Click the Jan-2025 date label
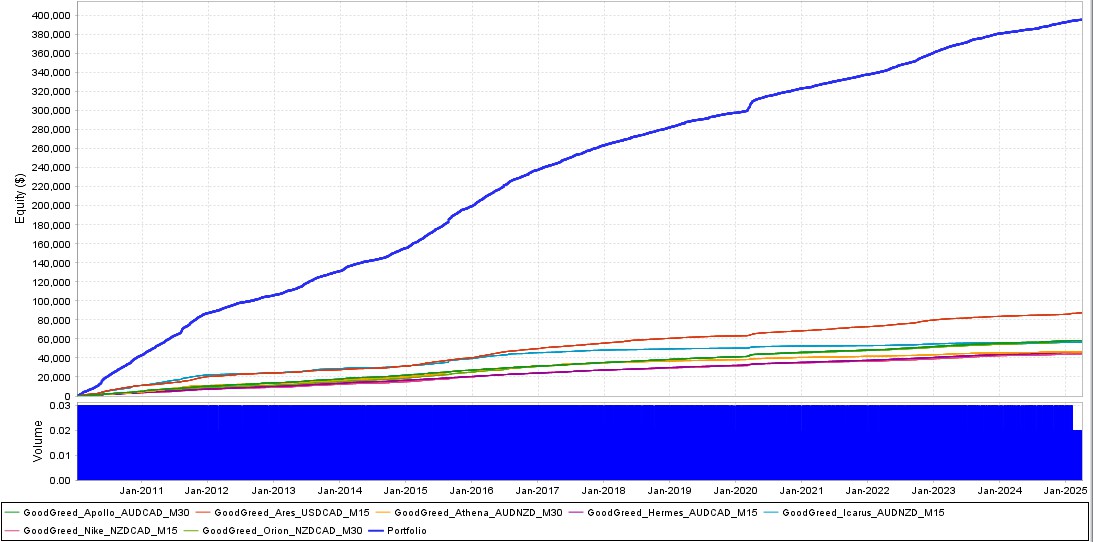 [x=1064, y=490]
